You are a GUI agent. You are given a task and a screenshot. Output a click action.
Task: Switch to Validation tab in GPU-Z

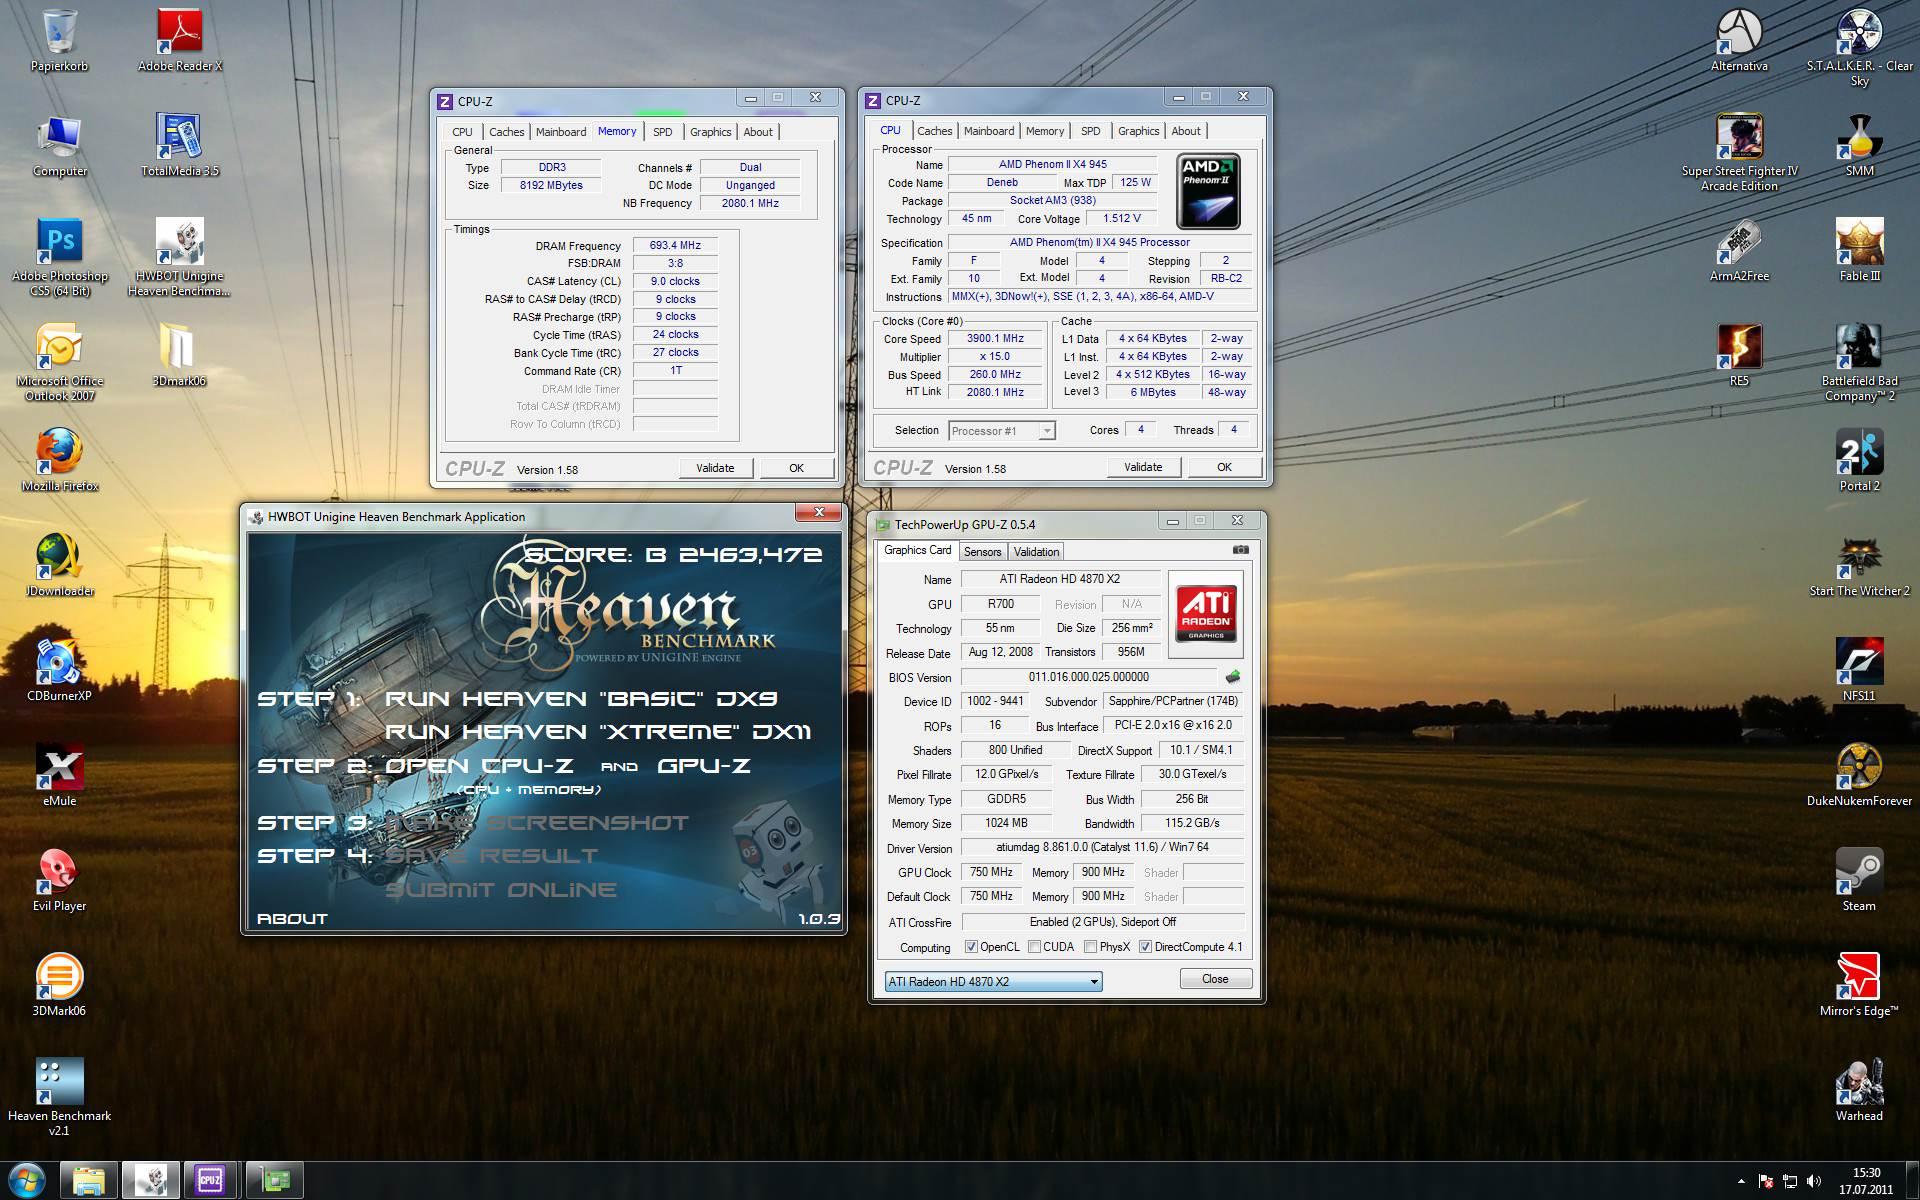pyautogui.click(x=1036, y=552)
